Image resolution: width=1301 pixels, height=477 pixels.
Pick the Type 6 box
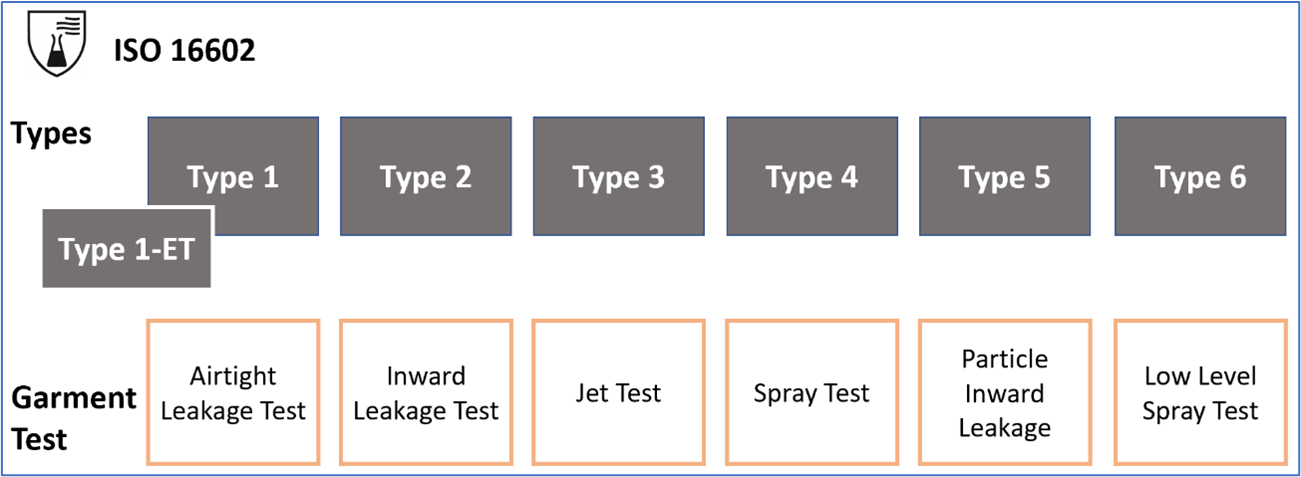1200,177
